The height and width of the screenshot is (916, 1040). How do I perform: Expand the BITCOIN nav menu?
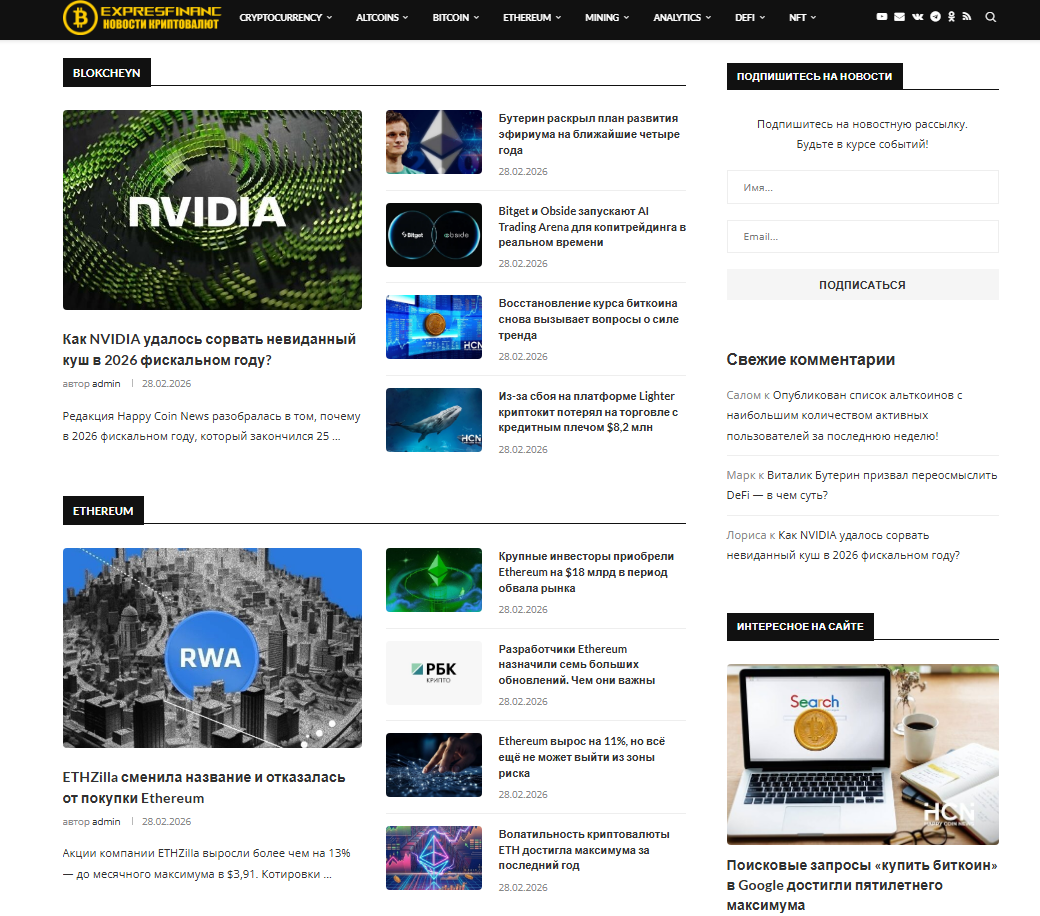coord(455,17)
